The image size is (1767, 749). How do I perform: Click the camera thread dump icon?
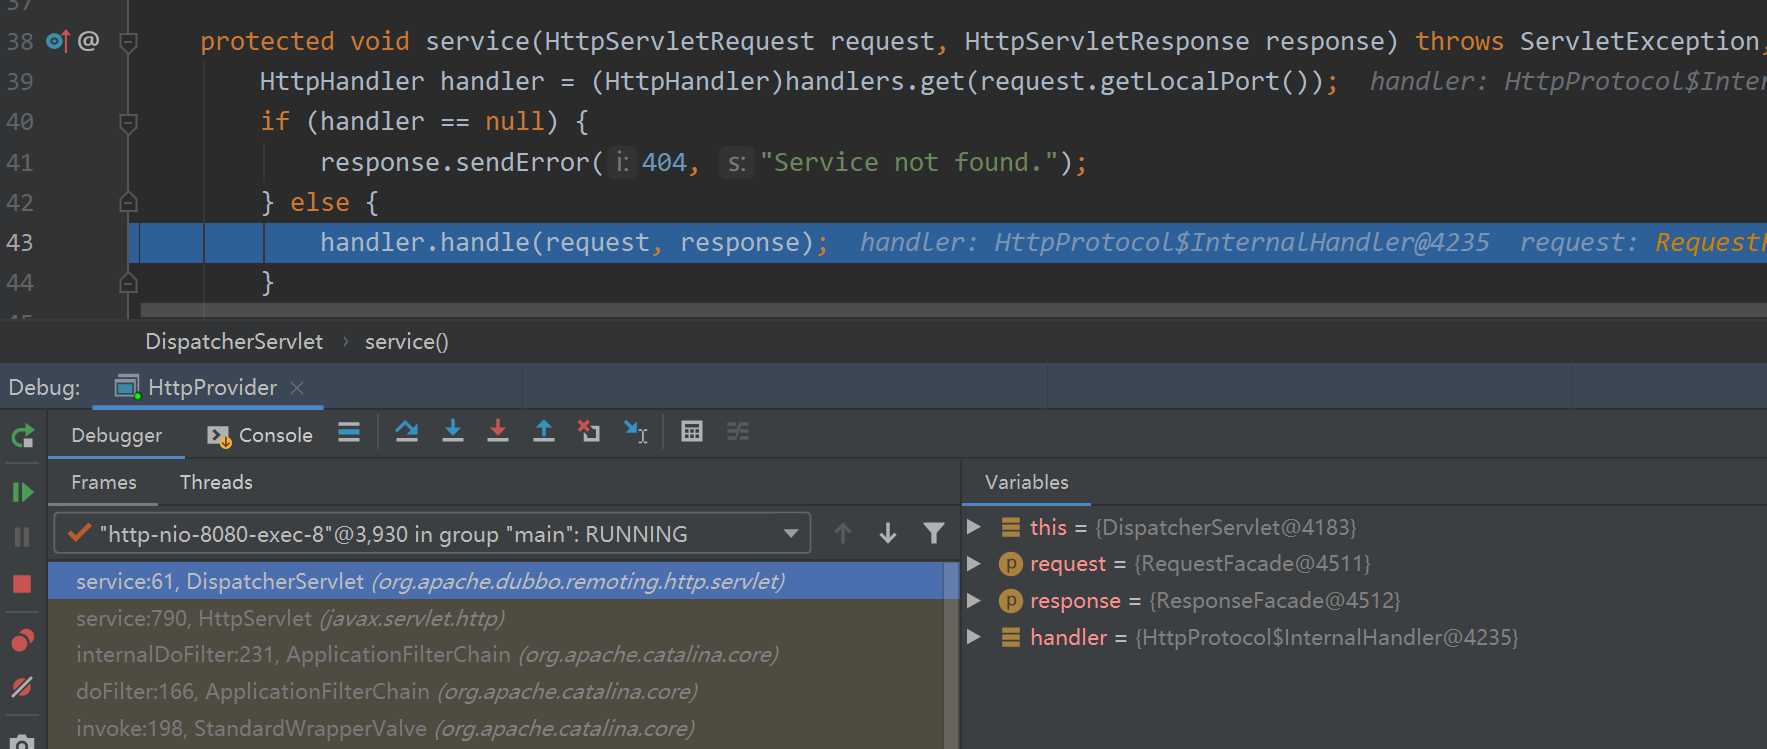click(22, 743)
